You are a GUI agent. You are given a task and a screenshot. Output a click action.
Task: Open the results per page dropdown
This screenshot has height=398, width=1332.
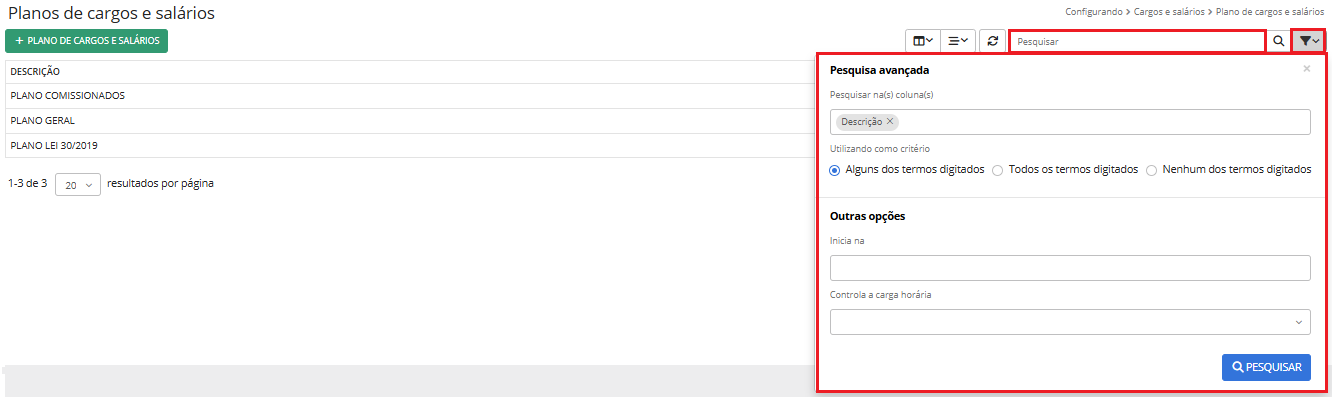click(x=78, y=185)
